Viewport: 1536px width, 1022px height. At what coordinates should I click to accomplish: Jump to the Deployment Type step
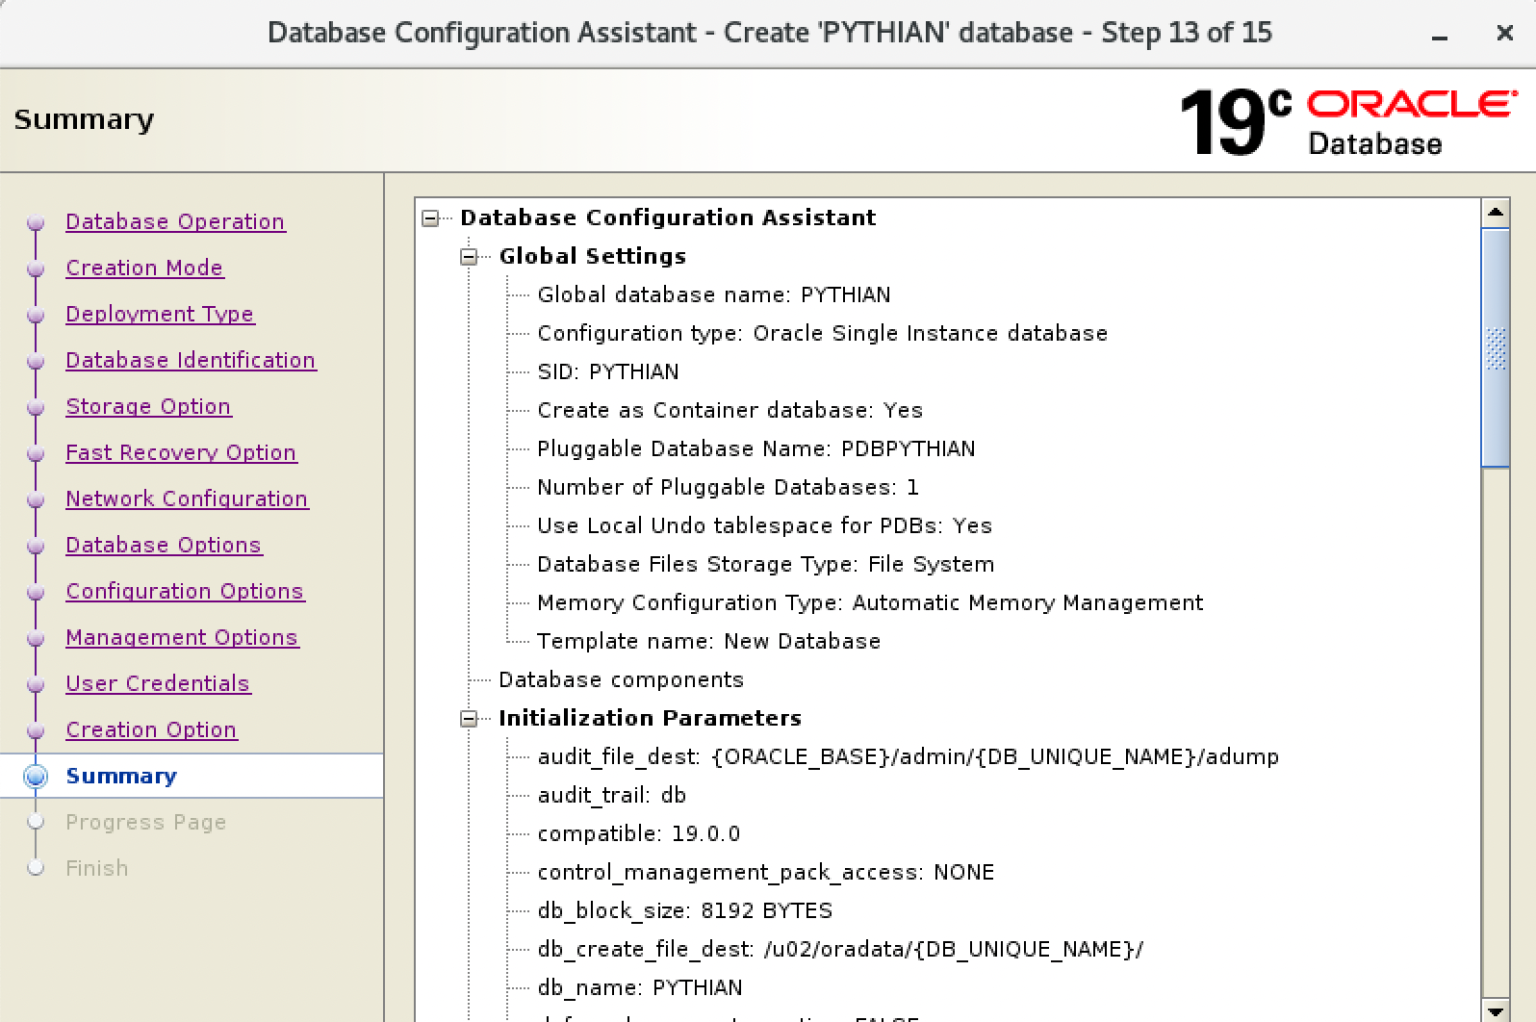tap(160, 314)
